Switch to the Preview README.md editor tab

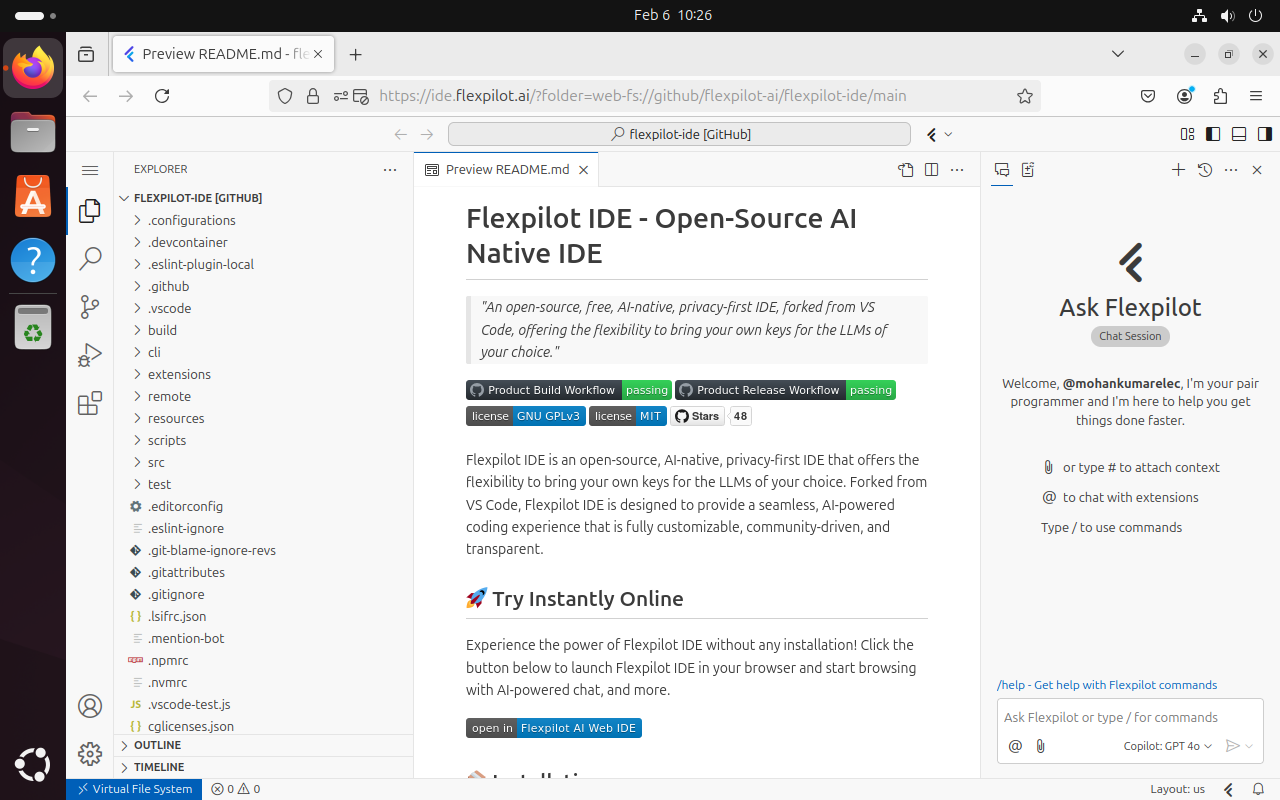[x=506, y=170]
